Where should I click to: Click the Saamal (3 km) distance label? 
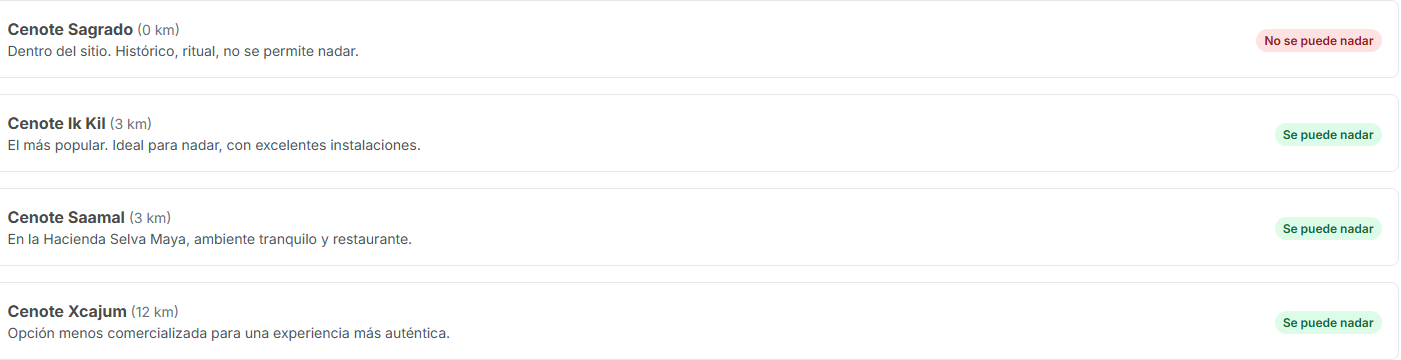point(150,218)
